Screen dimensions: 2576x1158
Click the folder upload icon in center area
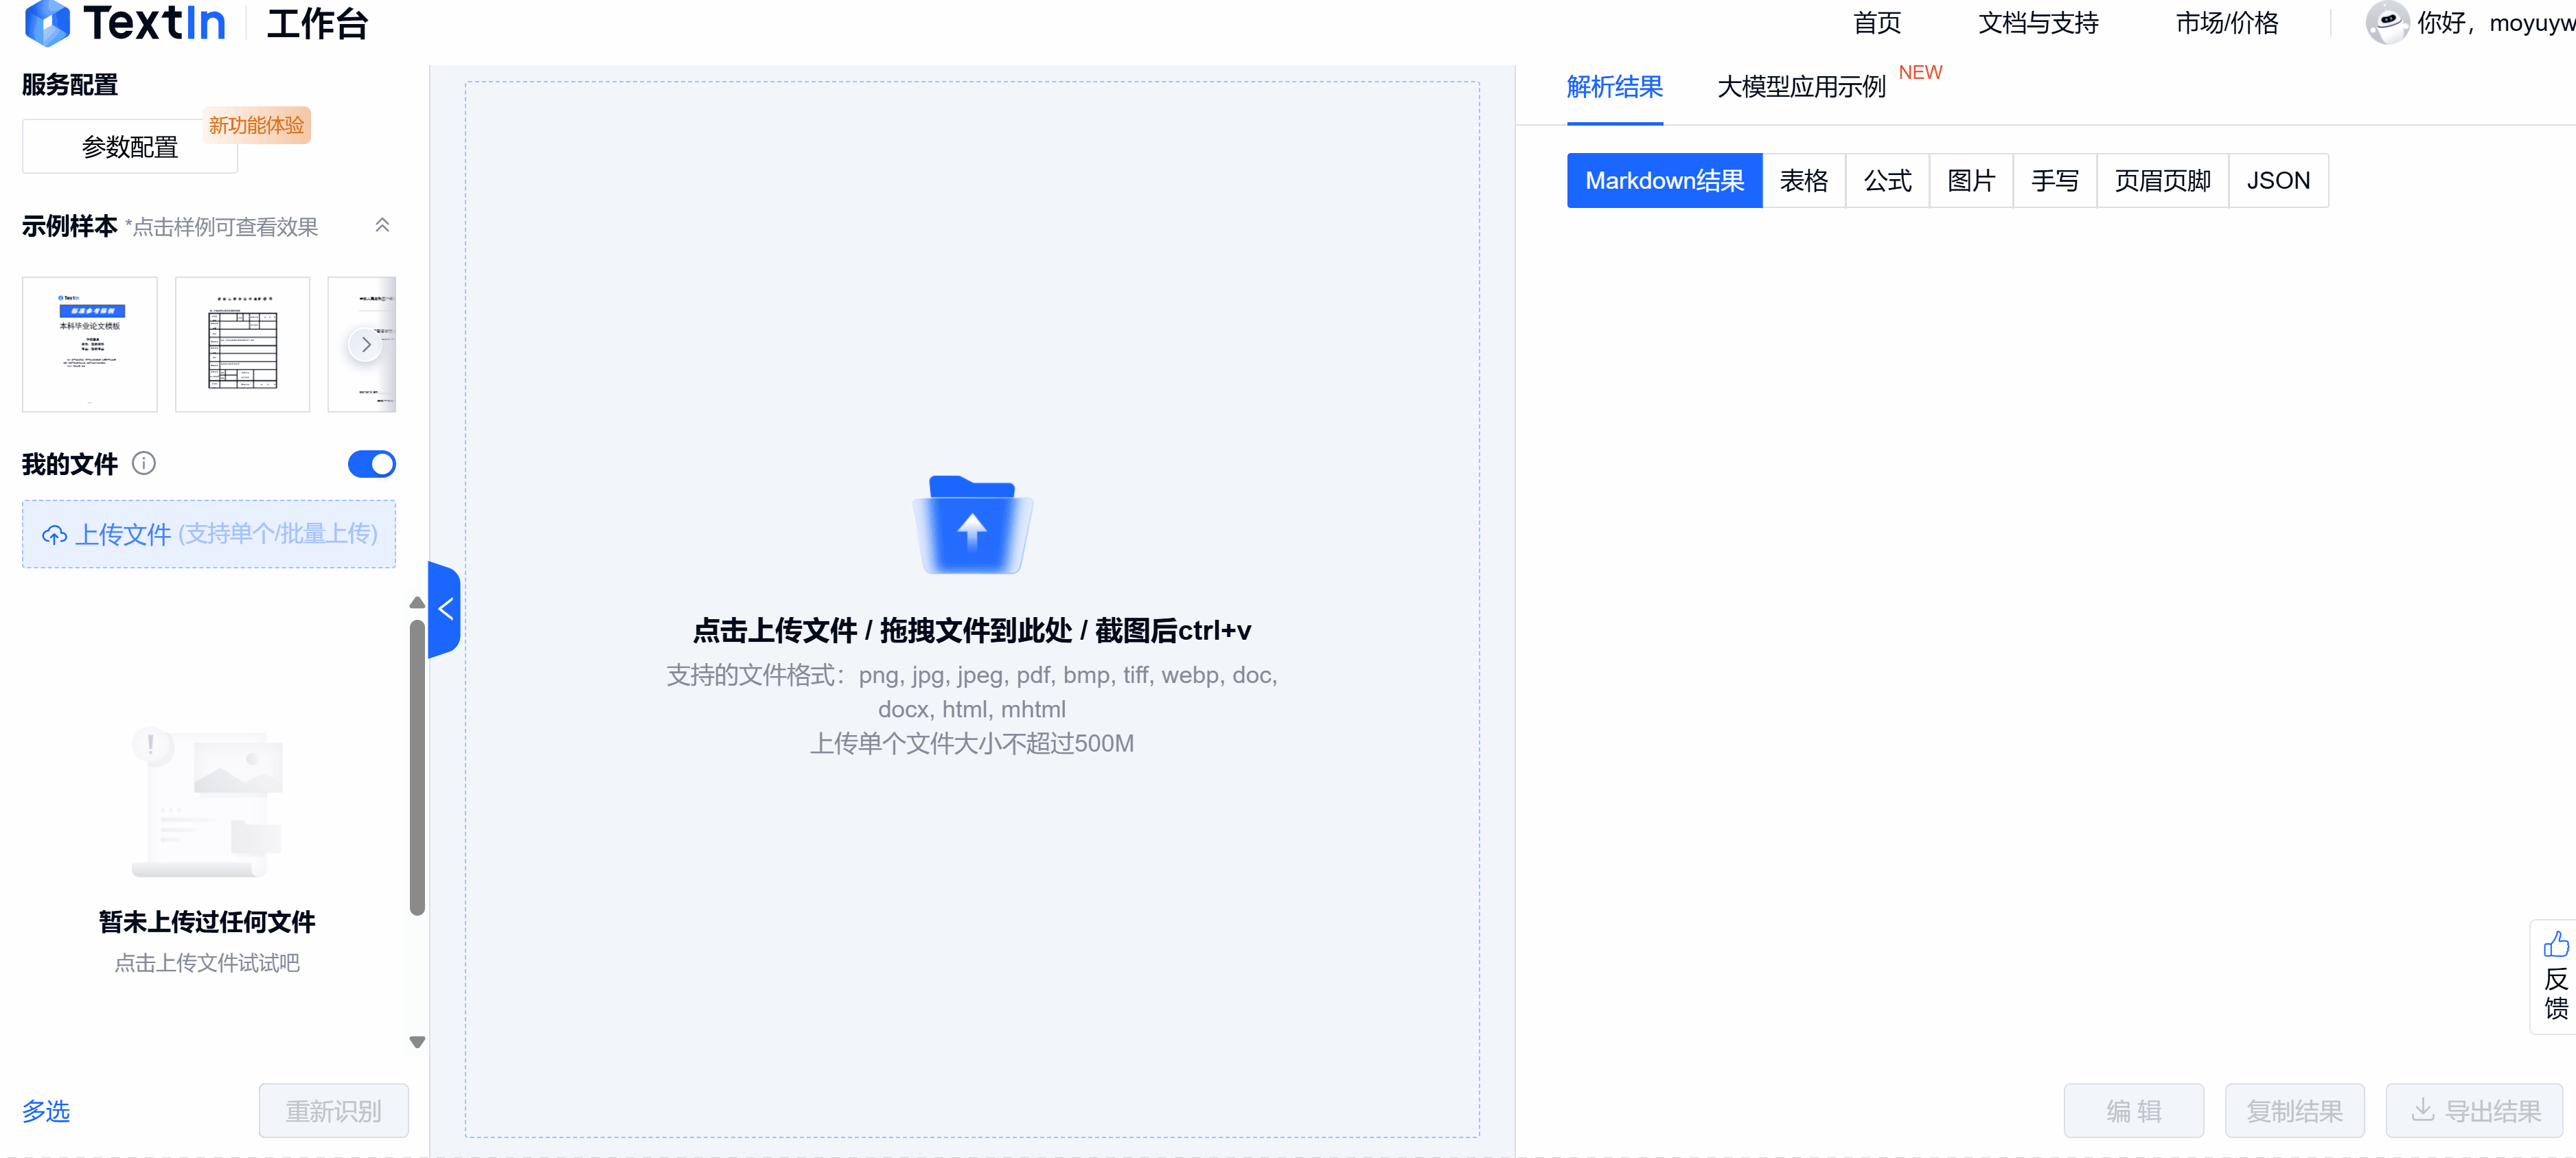click(971, 524)
